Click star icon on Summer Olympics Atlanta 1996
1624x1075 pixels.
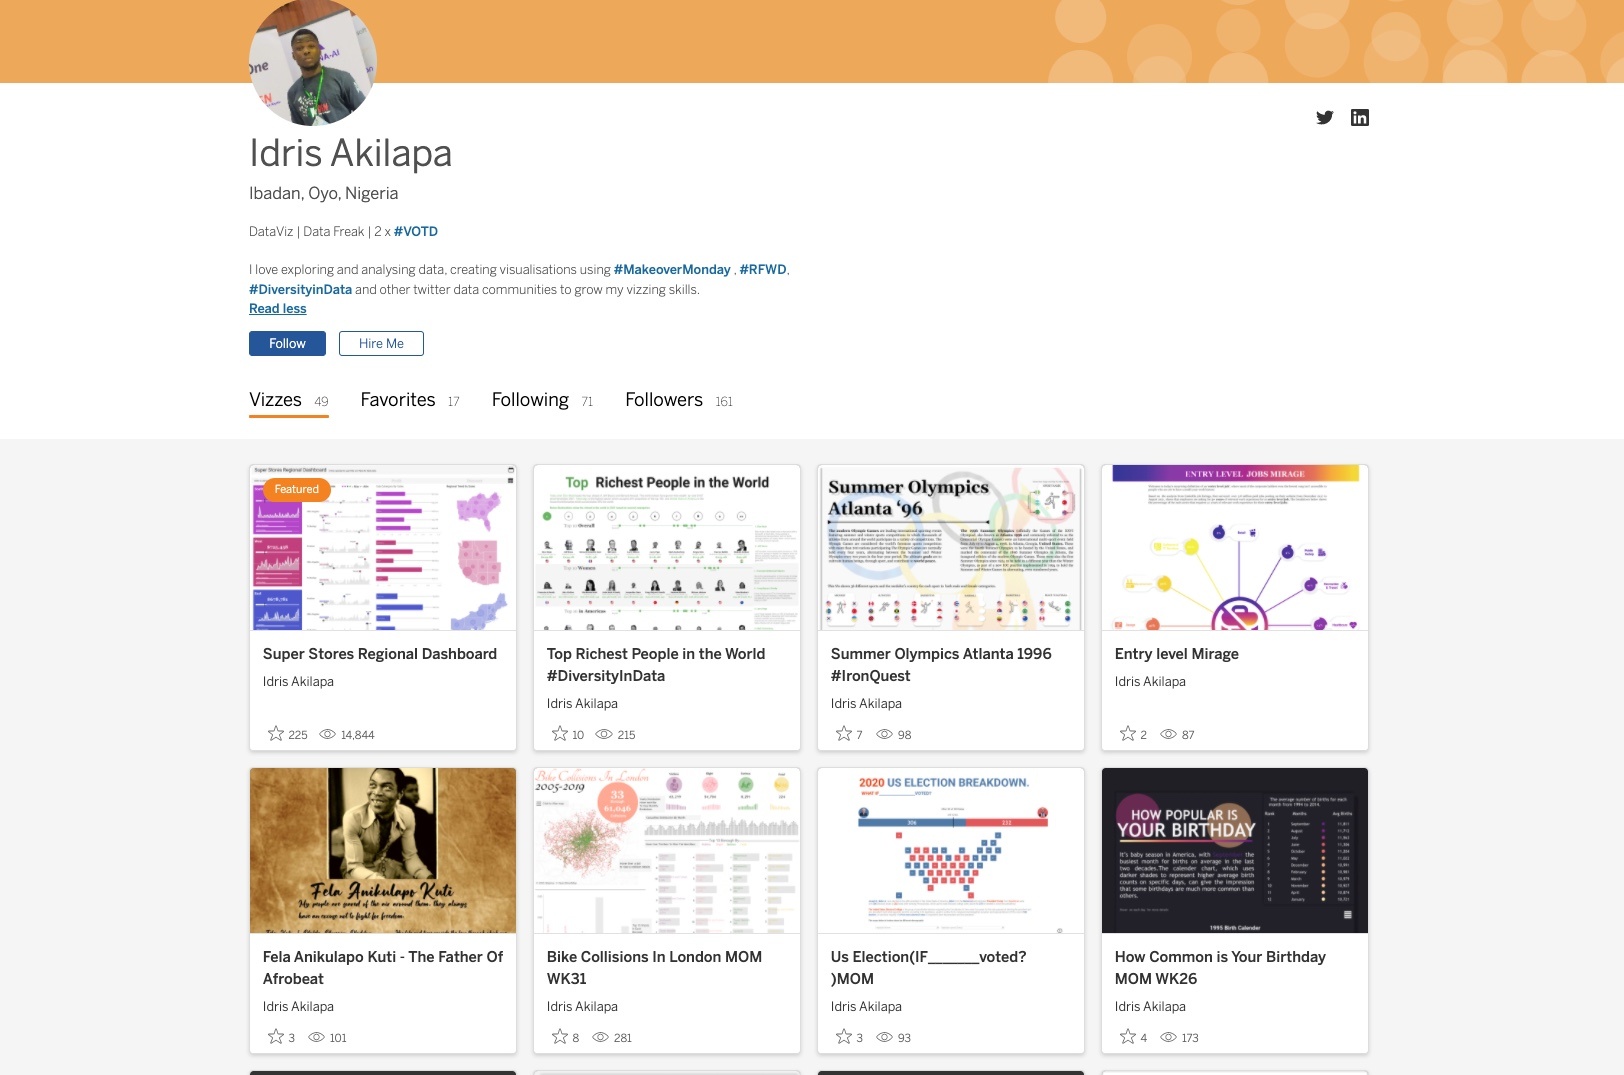tap(843, 734)
